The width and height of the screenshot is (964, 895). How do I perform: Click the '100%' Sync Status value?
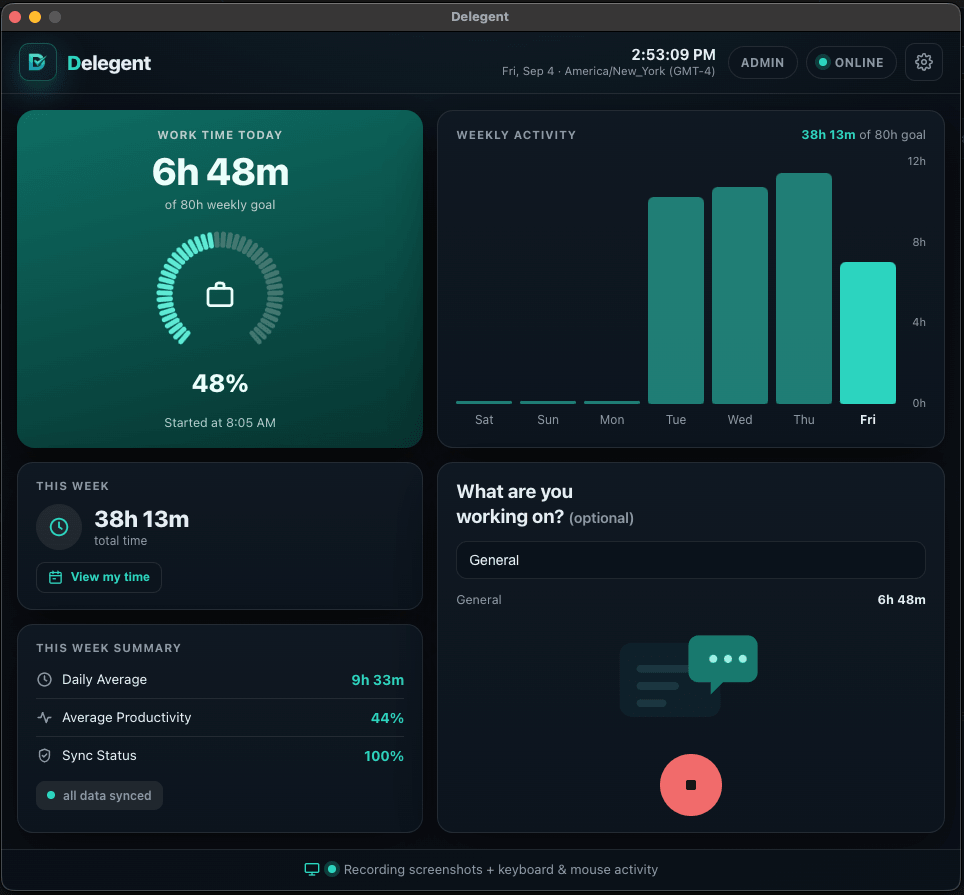coord(384,756)
